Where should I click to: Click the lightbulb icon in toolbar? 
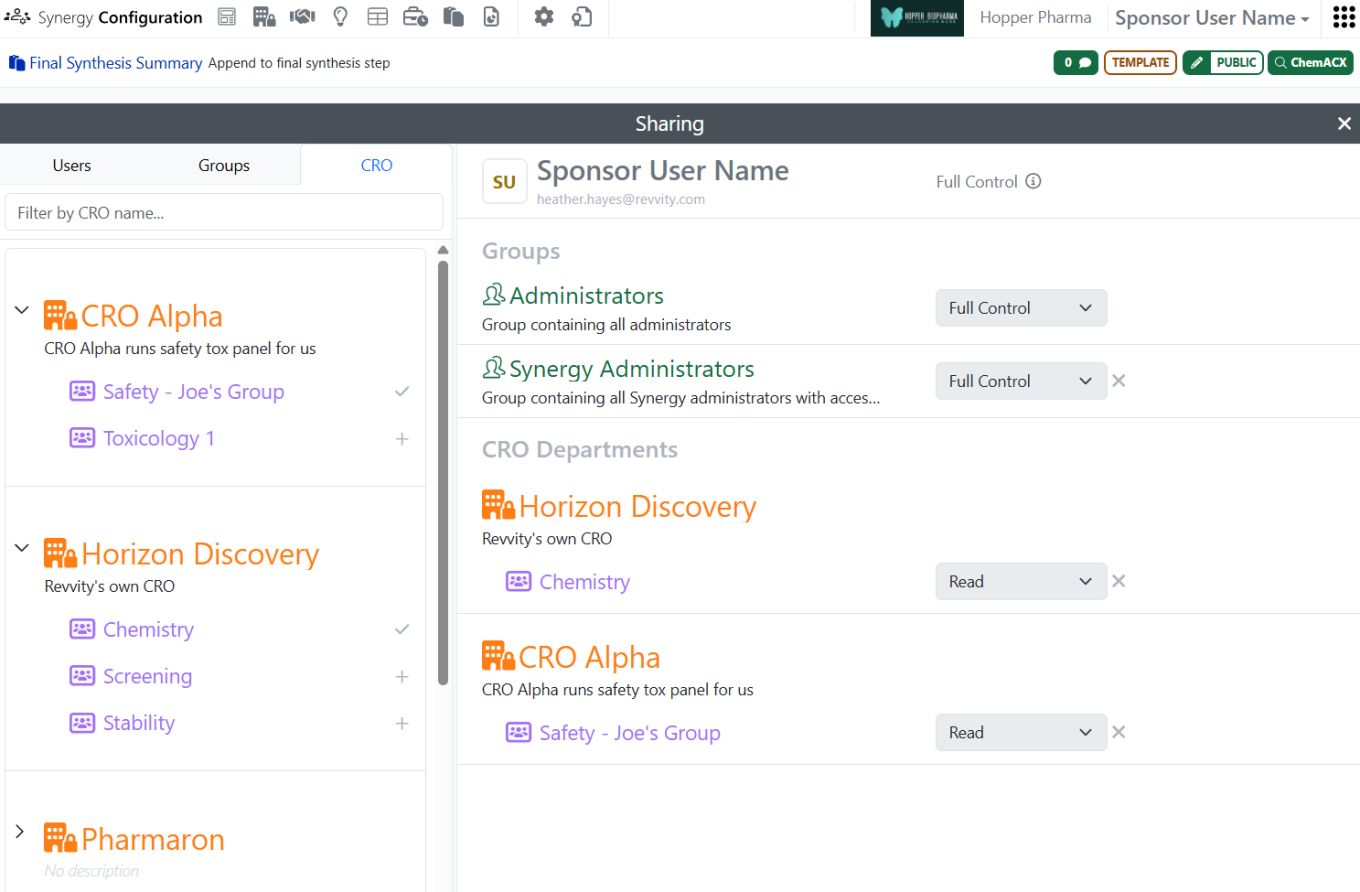point(340,17)
